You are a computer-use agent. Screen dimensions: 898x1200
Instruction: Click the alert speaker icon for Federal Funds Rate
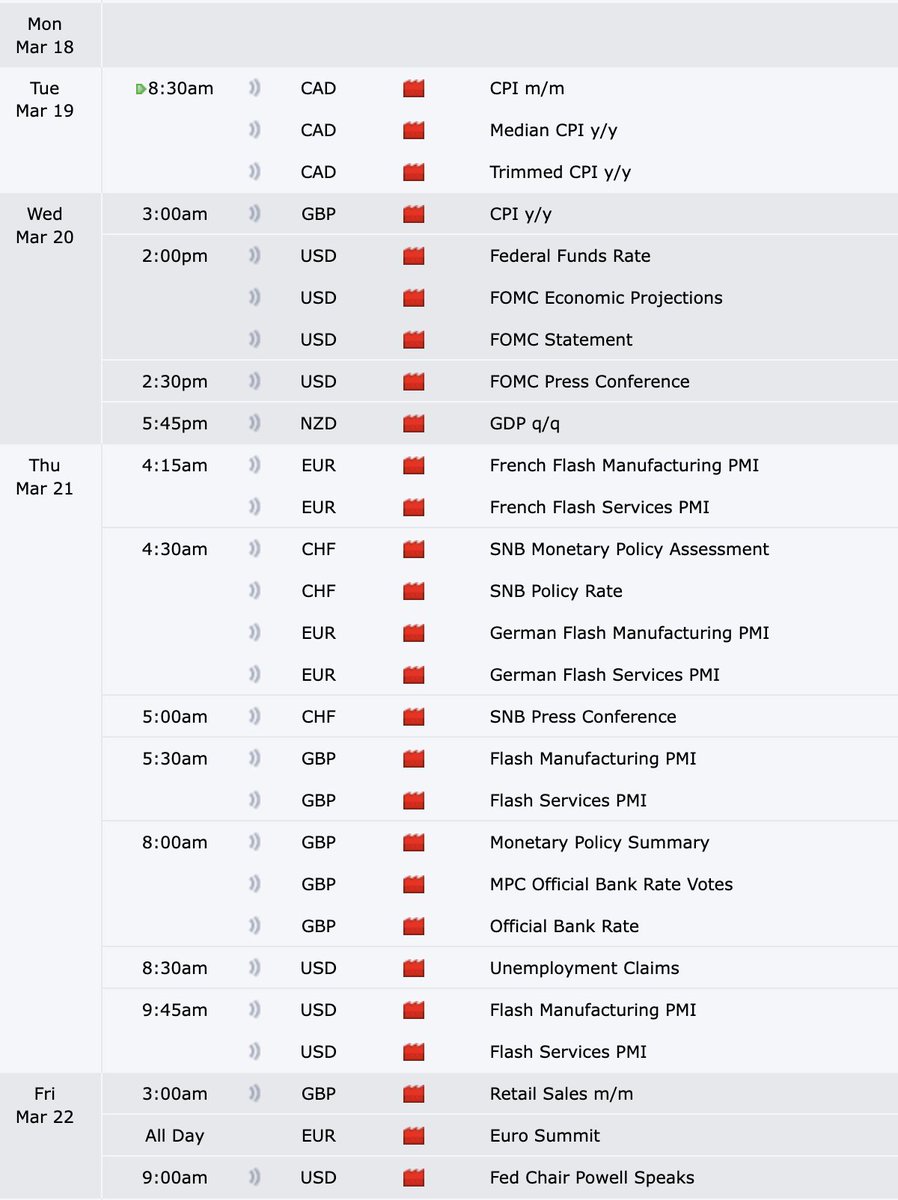255,256
